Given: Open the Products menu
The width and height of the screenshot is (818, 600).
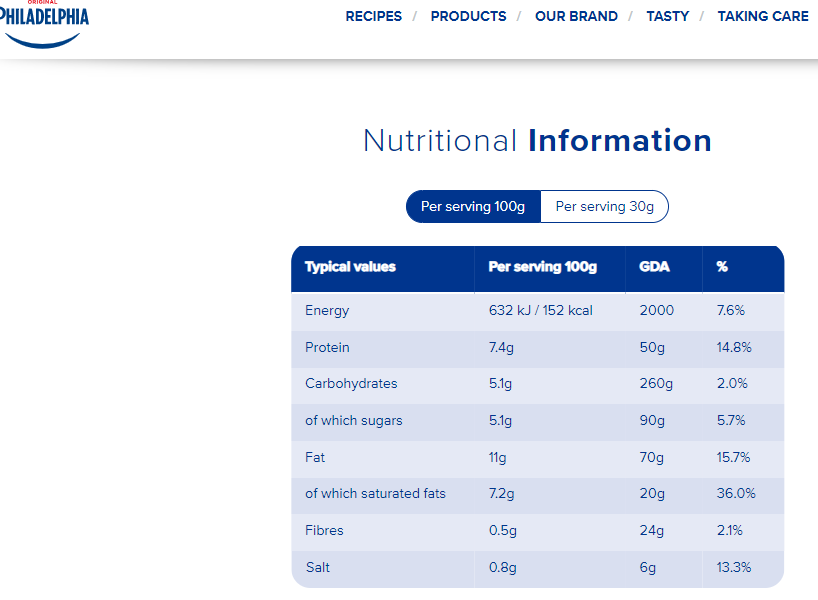Looking at the screenshot, I should 468,16.
